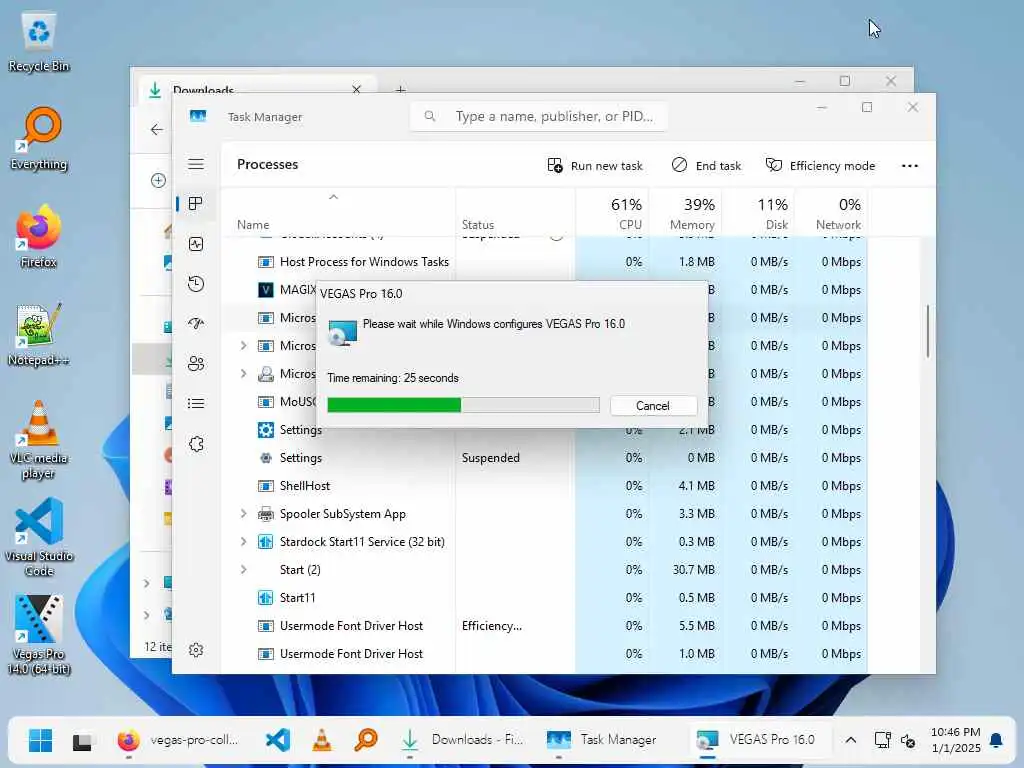Expand Stardock Start11 Service process group
The width and height of the screenshot is (1024, 768).
[243, 542]
